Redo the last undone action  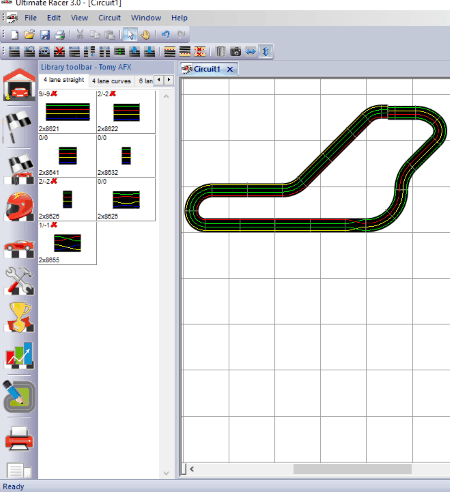click(181, 34)
